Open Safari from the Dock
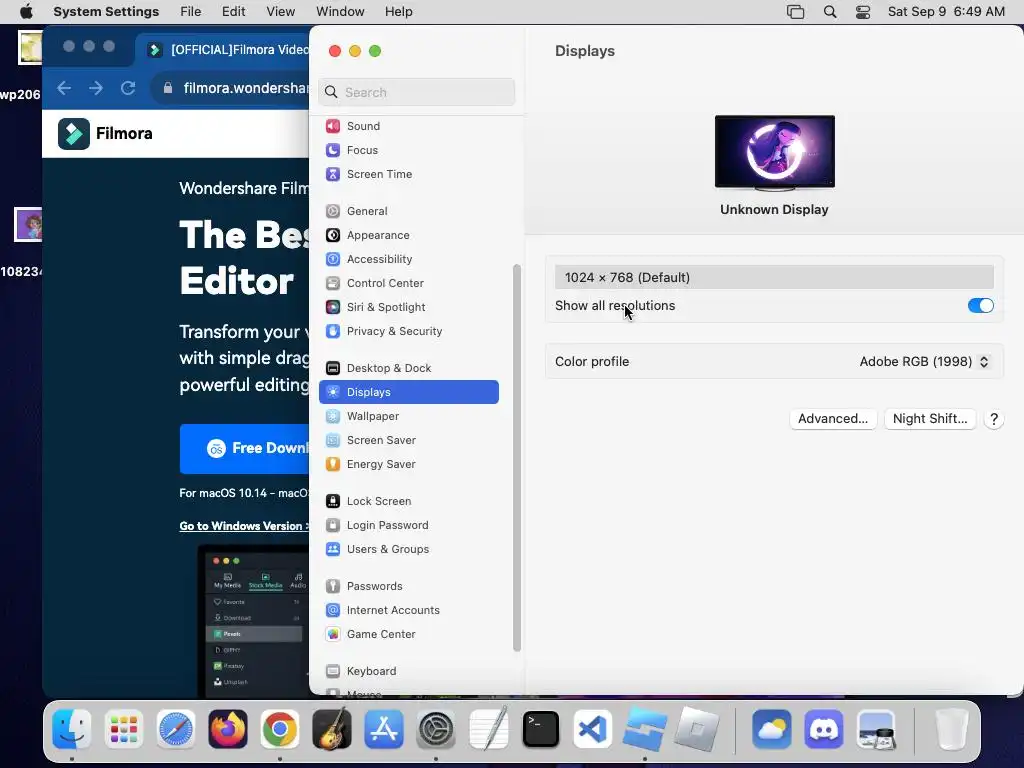Screen dimensions: 1024x768 (176, 729)
